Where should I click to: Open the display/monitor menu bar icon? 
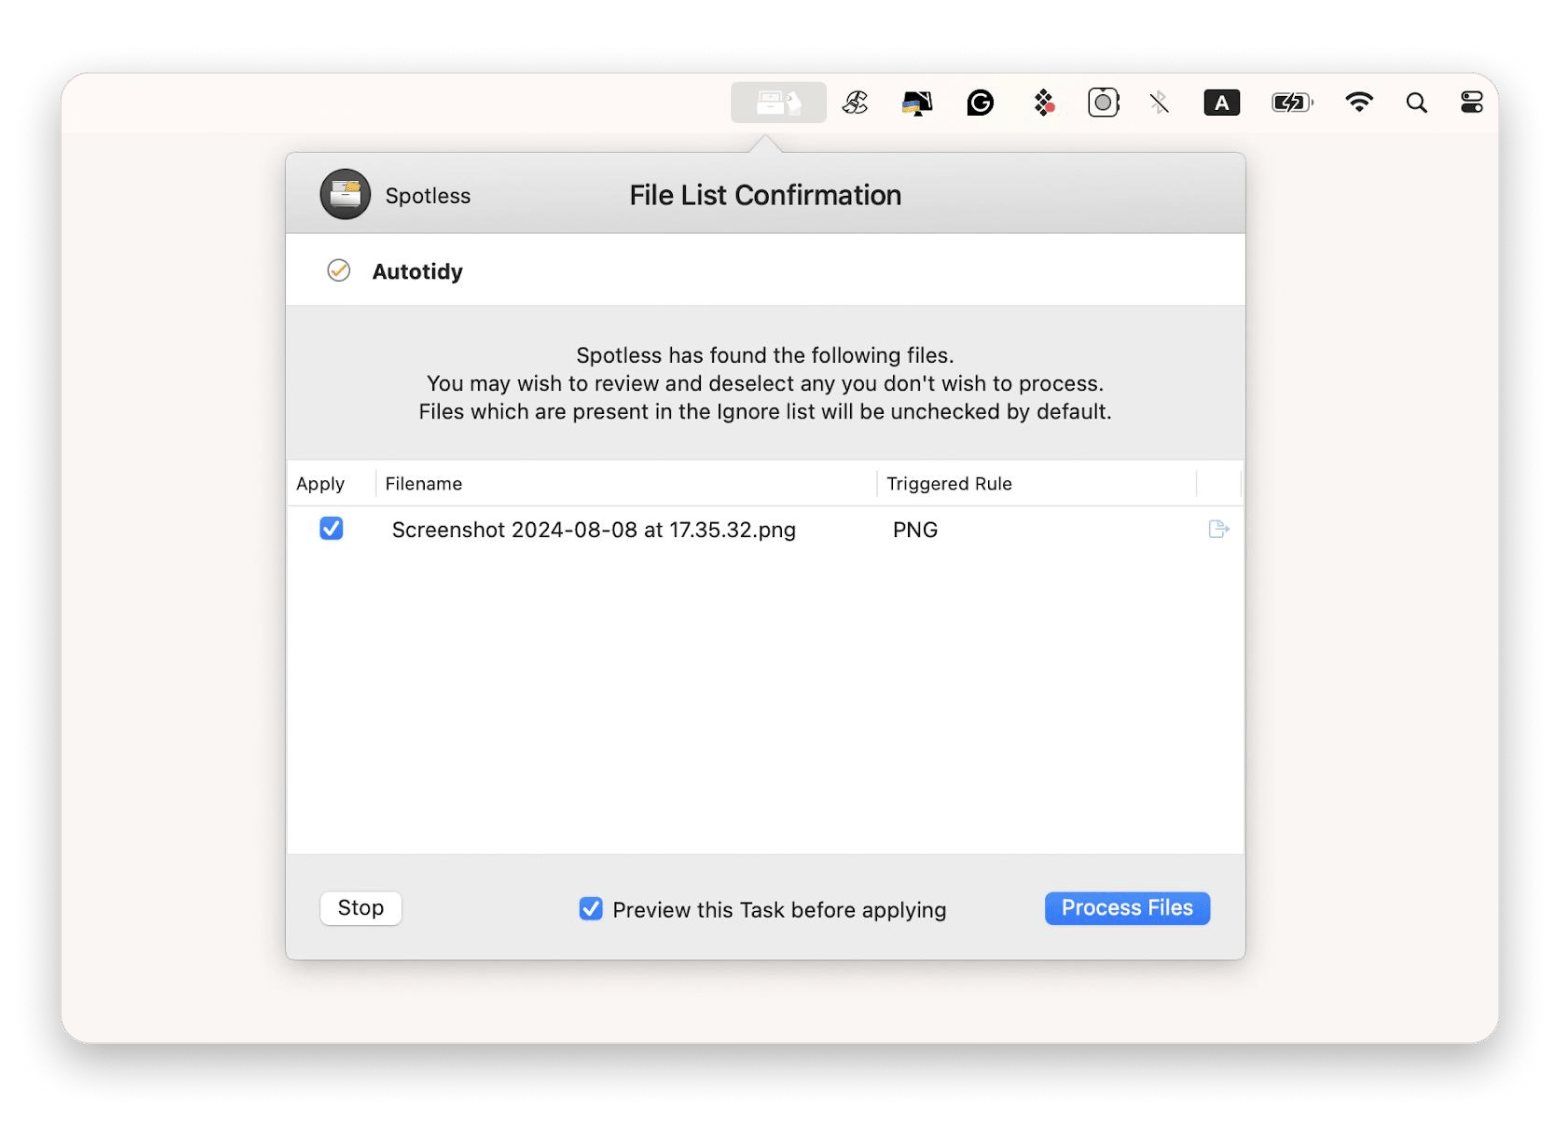[917, 103]
